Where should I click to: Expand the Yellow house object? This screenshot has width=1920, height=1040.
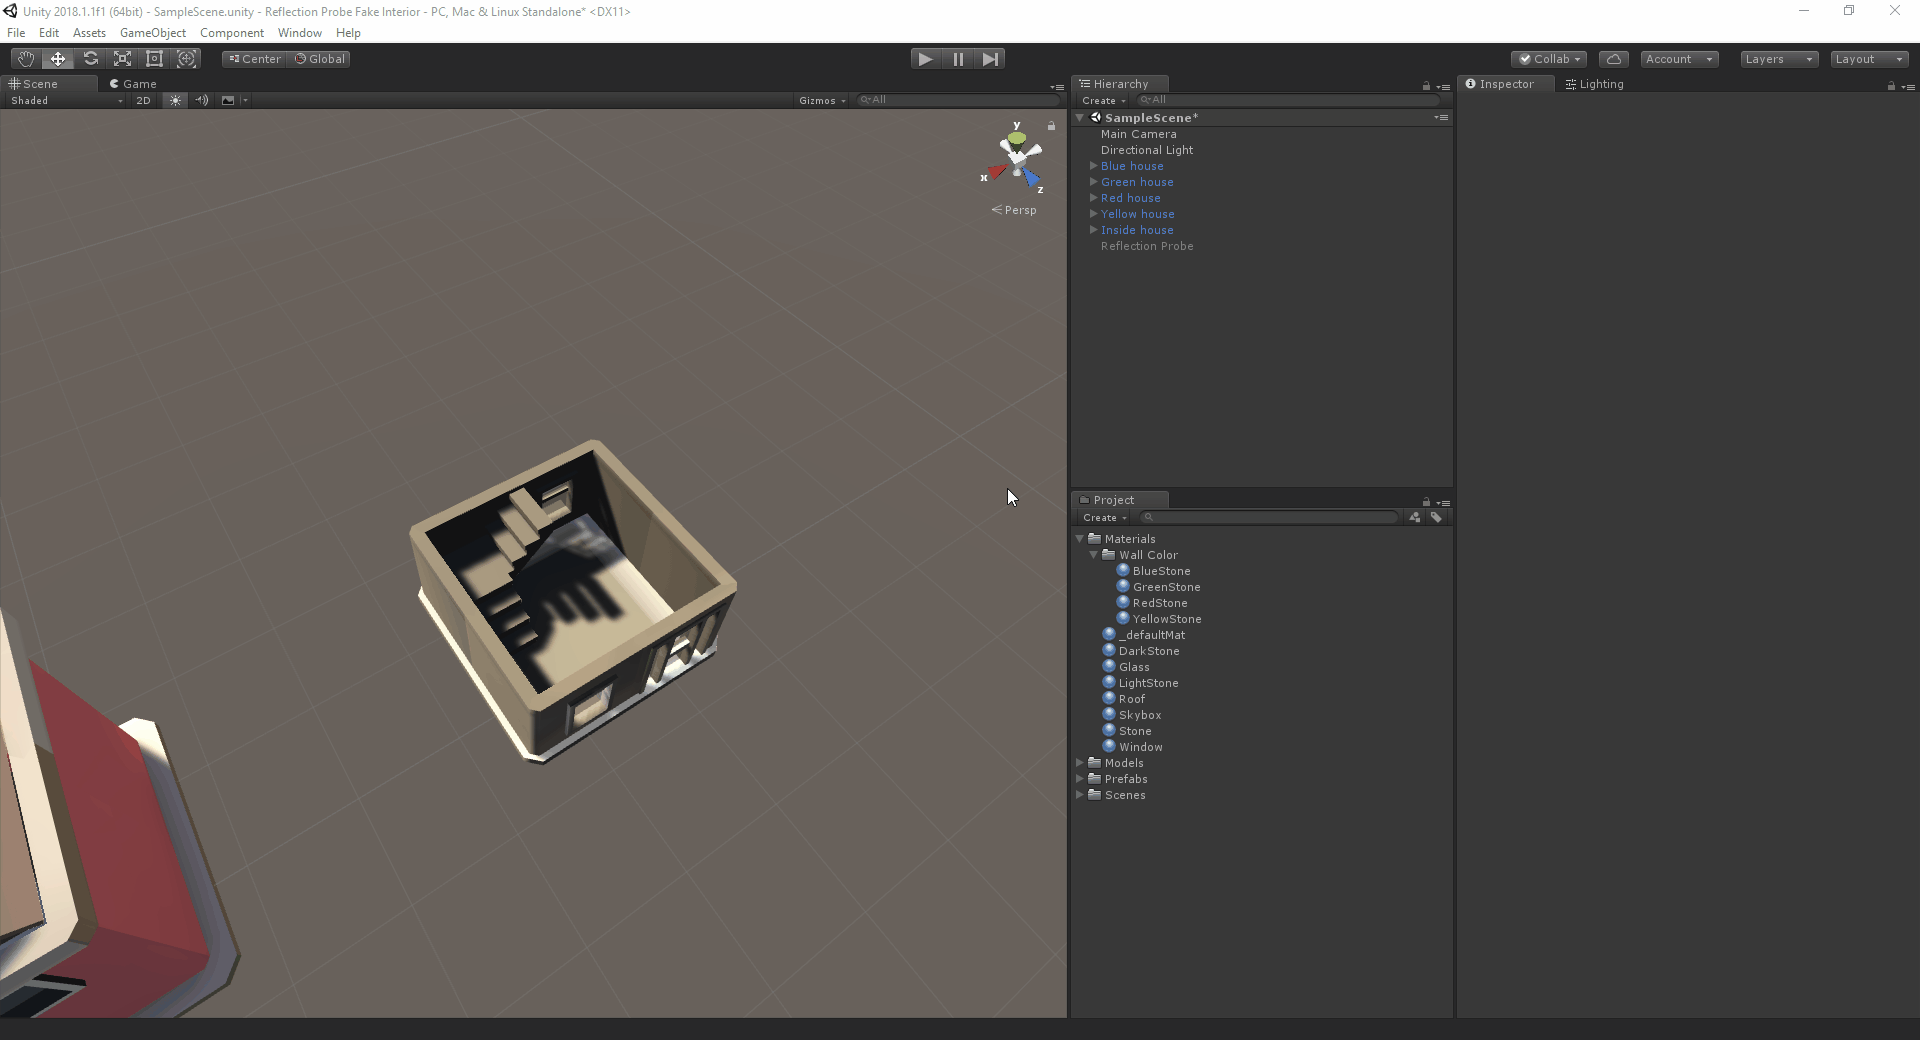click(1093, 214)
